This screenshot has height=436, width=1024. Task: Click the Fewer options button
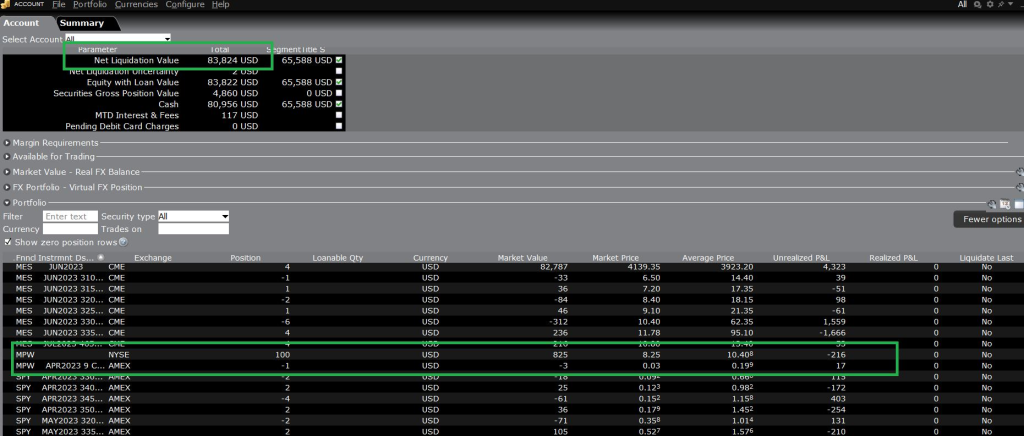point(990,219)
